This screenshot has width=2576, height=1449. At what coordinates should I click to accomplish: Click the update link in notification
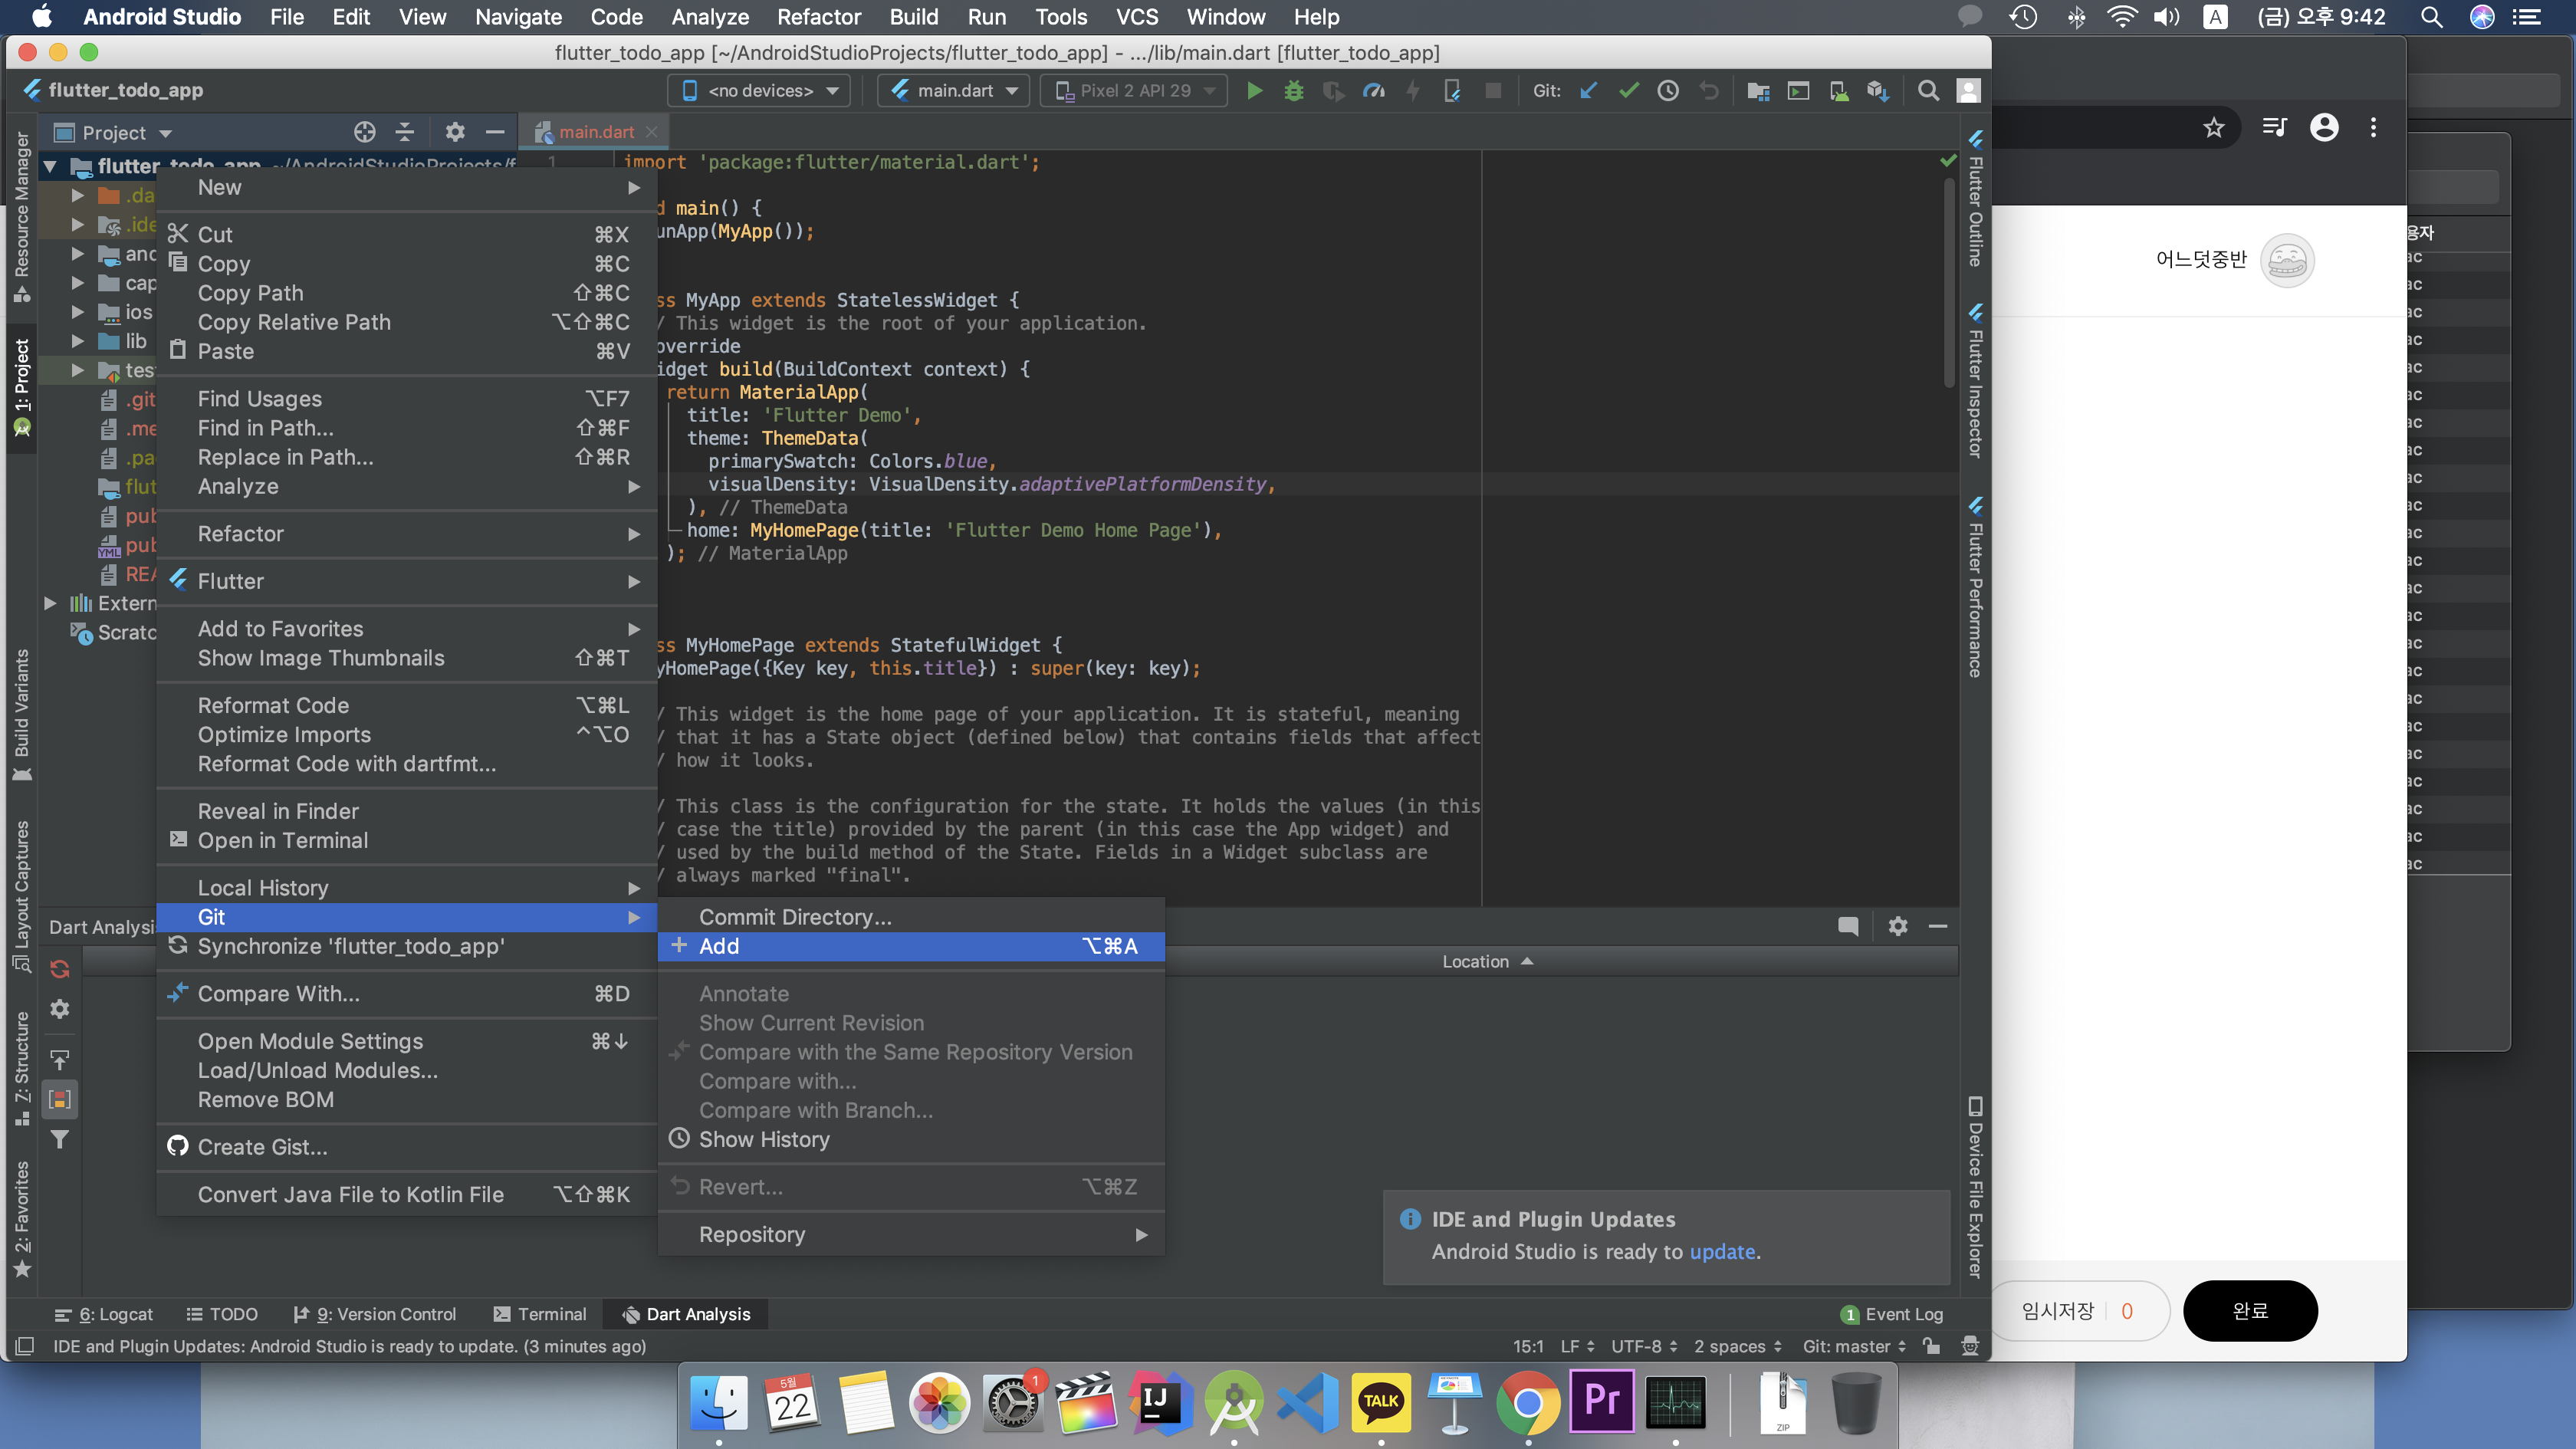[x=1722, y=1251]
